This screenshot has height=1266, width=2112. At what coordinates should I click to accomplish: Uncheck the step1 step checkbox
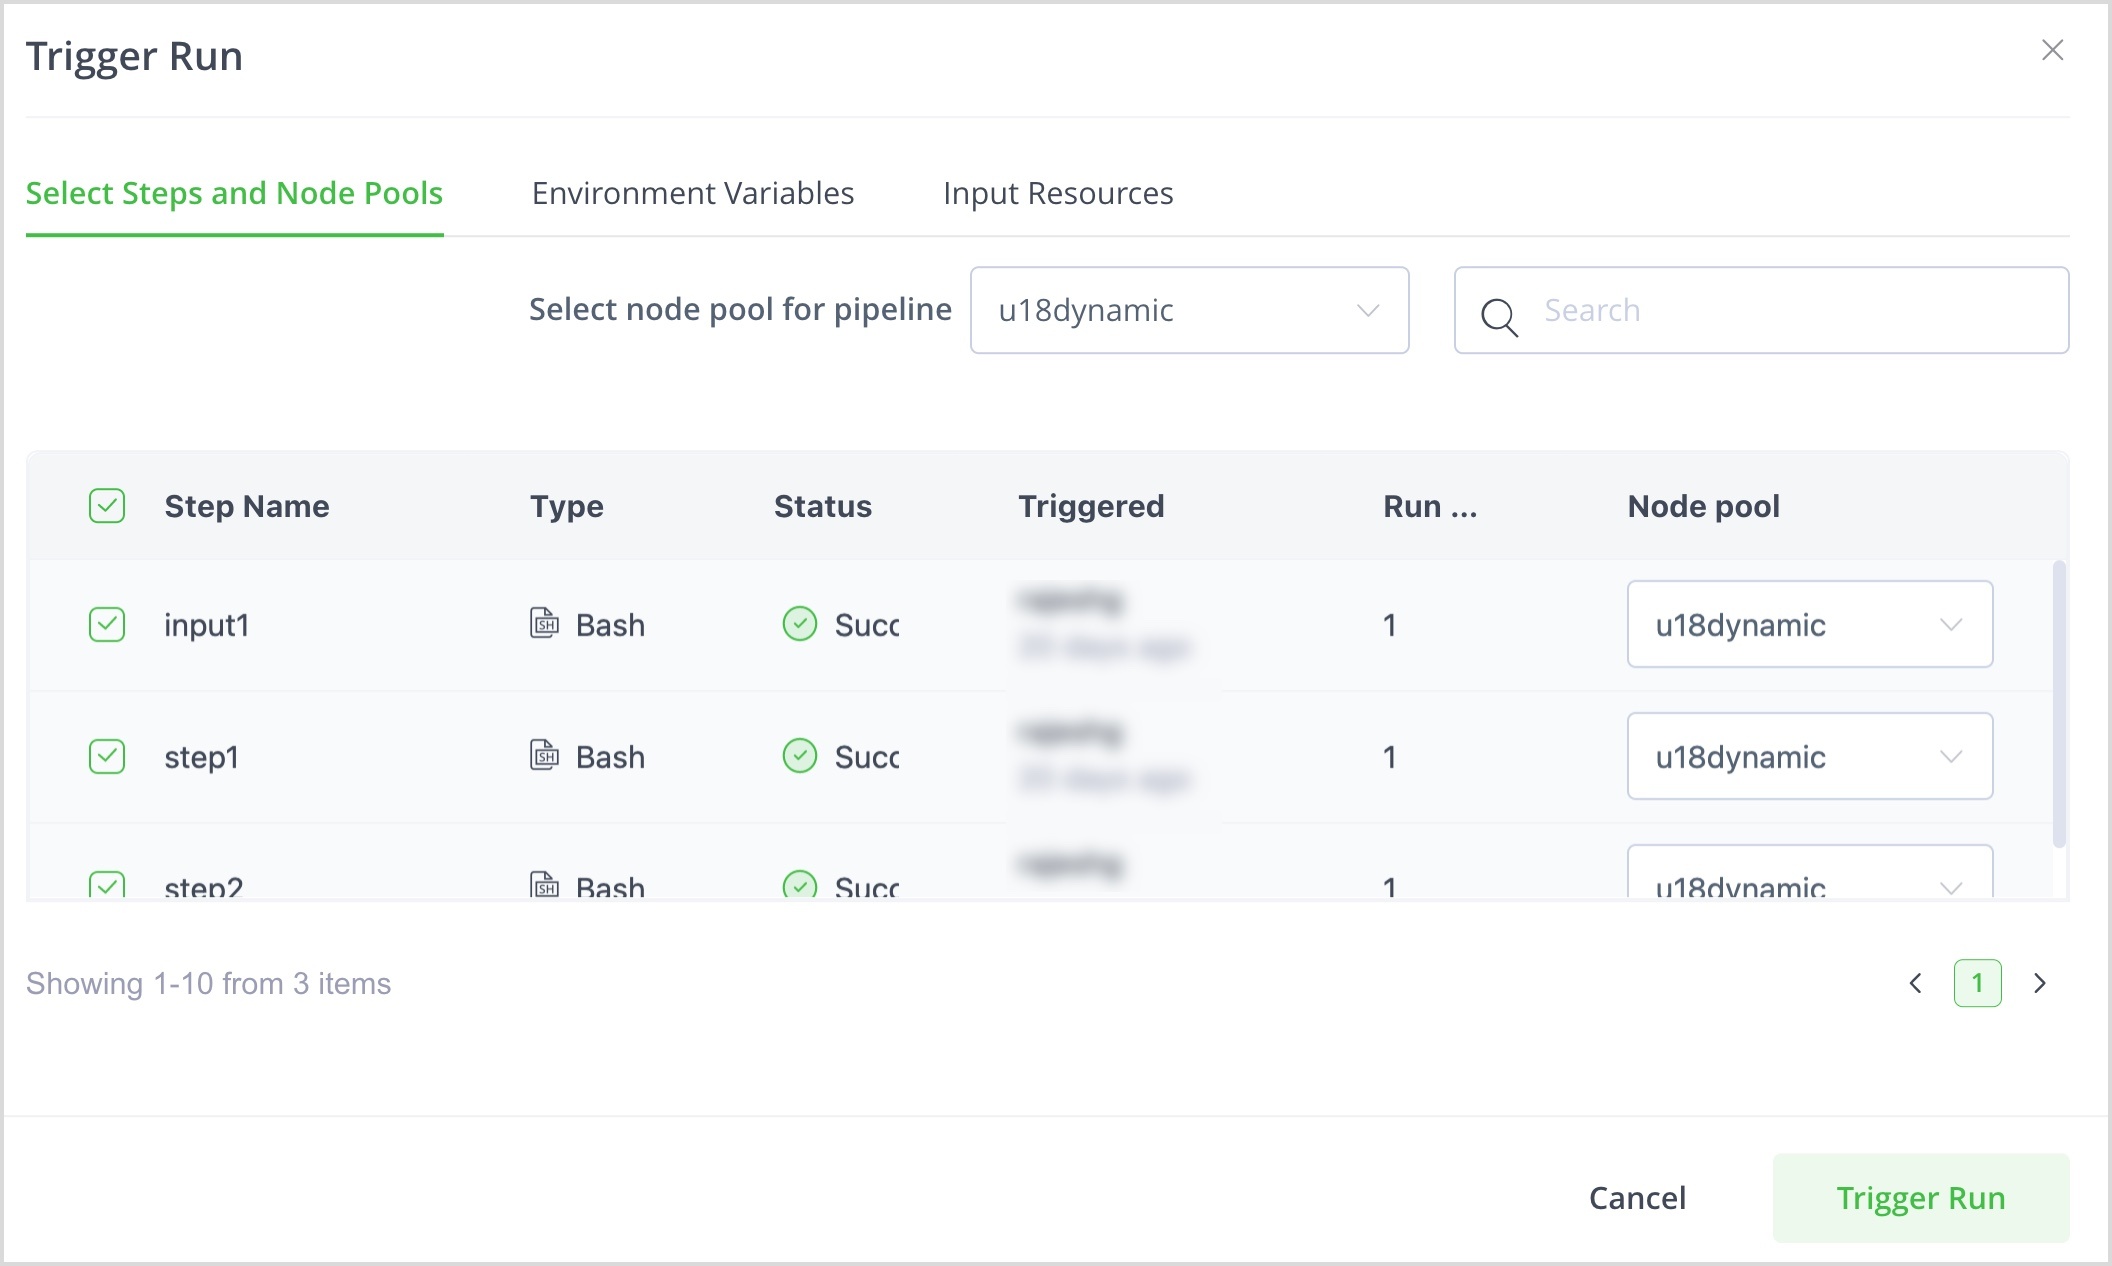coord(107,756)
